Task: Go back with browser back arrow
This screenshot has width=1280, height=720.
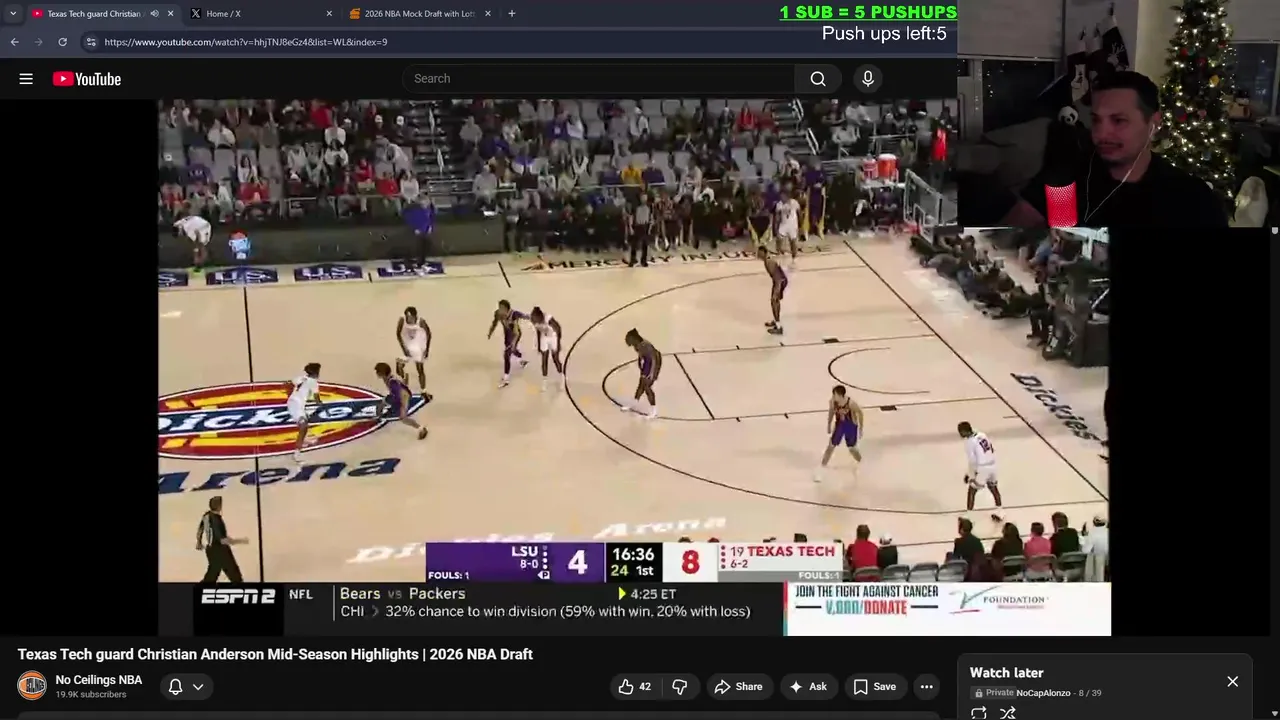Action: point(14,42)
